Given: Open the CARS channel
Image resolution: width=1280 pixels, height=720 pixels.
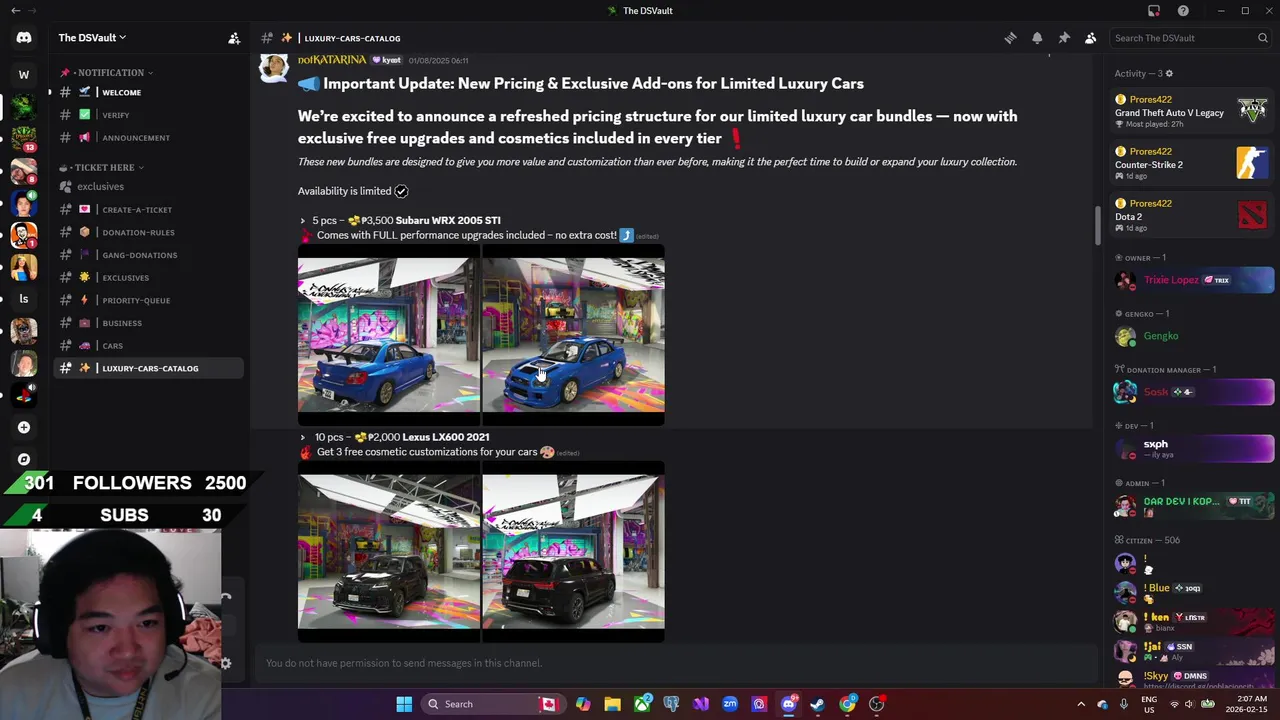Looking at the screenshot, I should click(147, 346).
